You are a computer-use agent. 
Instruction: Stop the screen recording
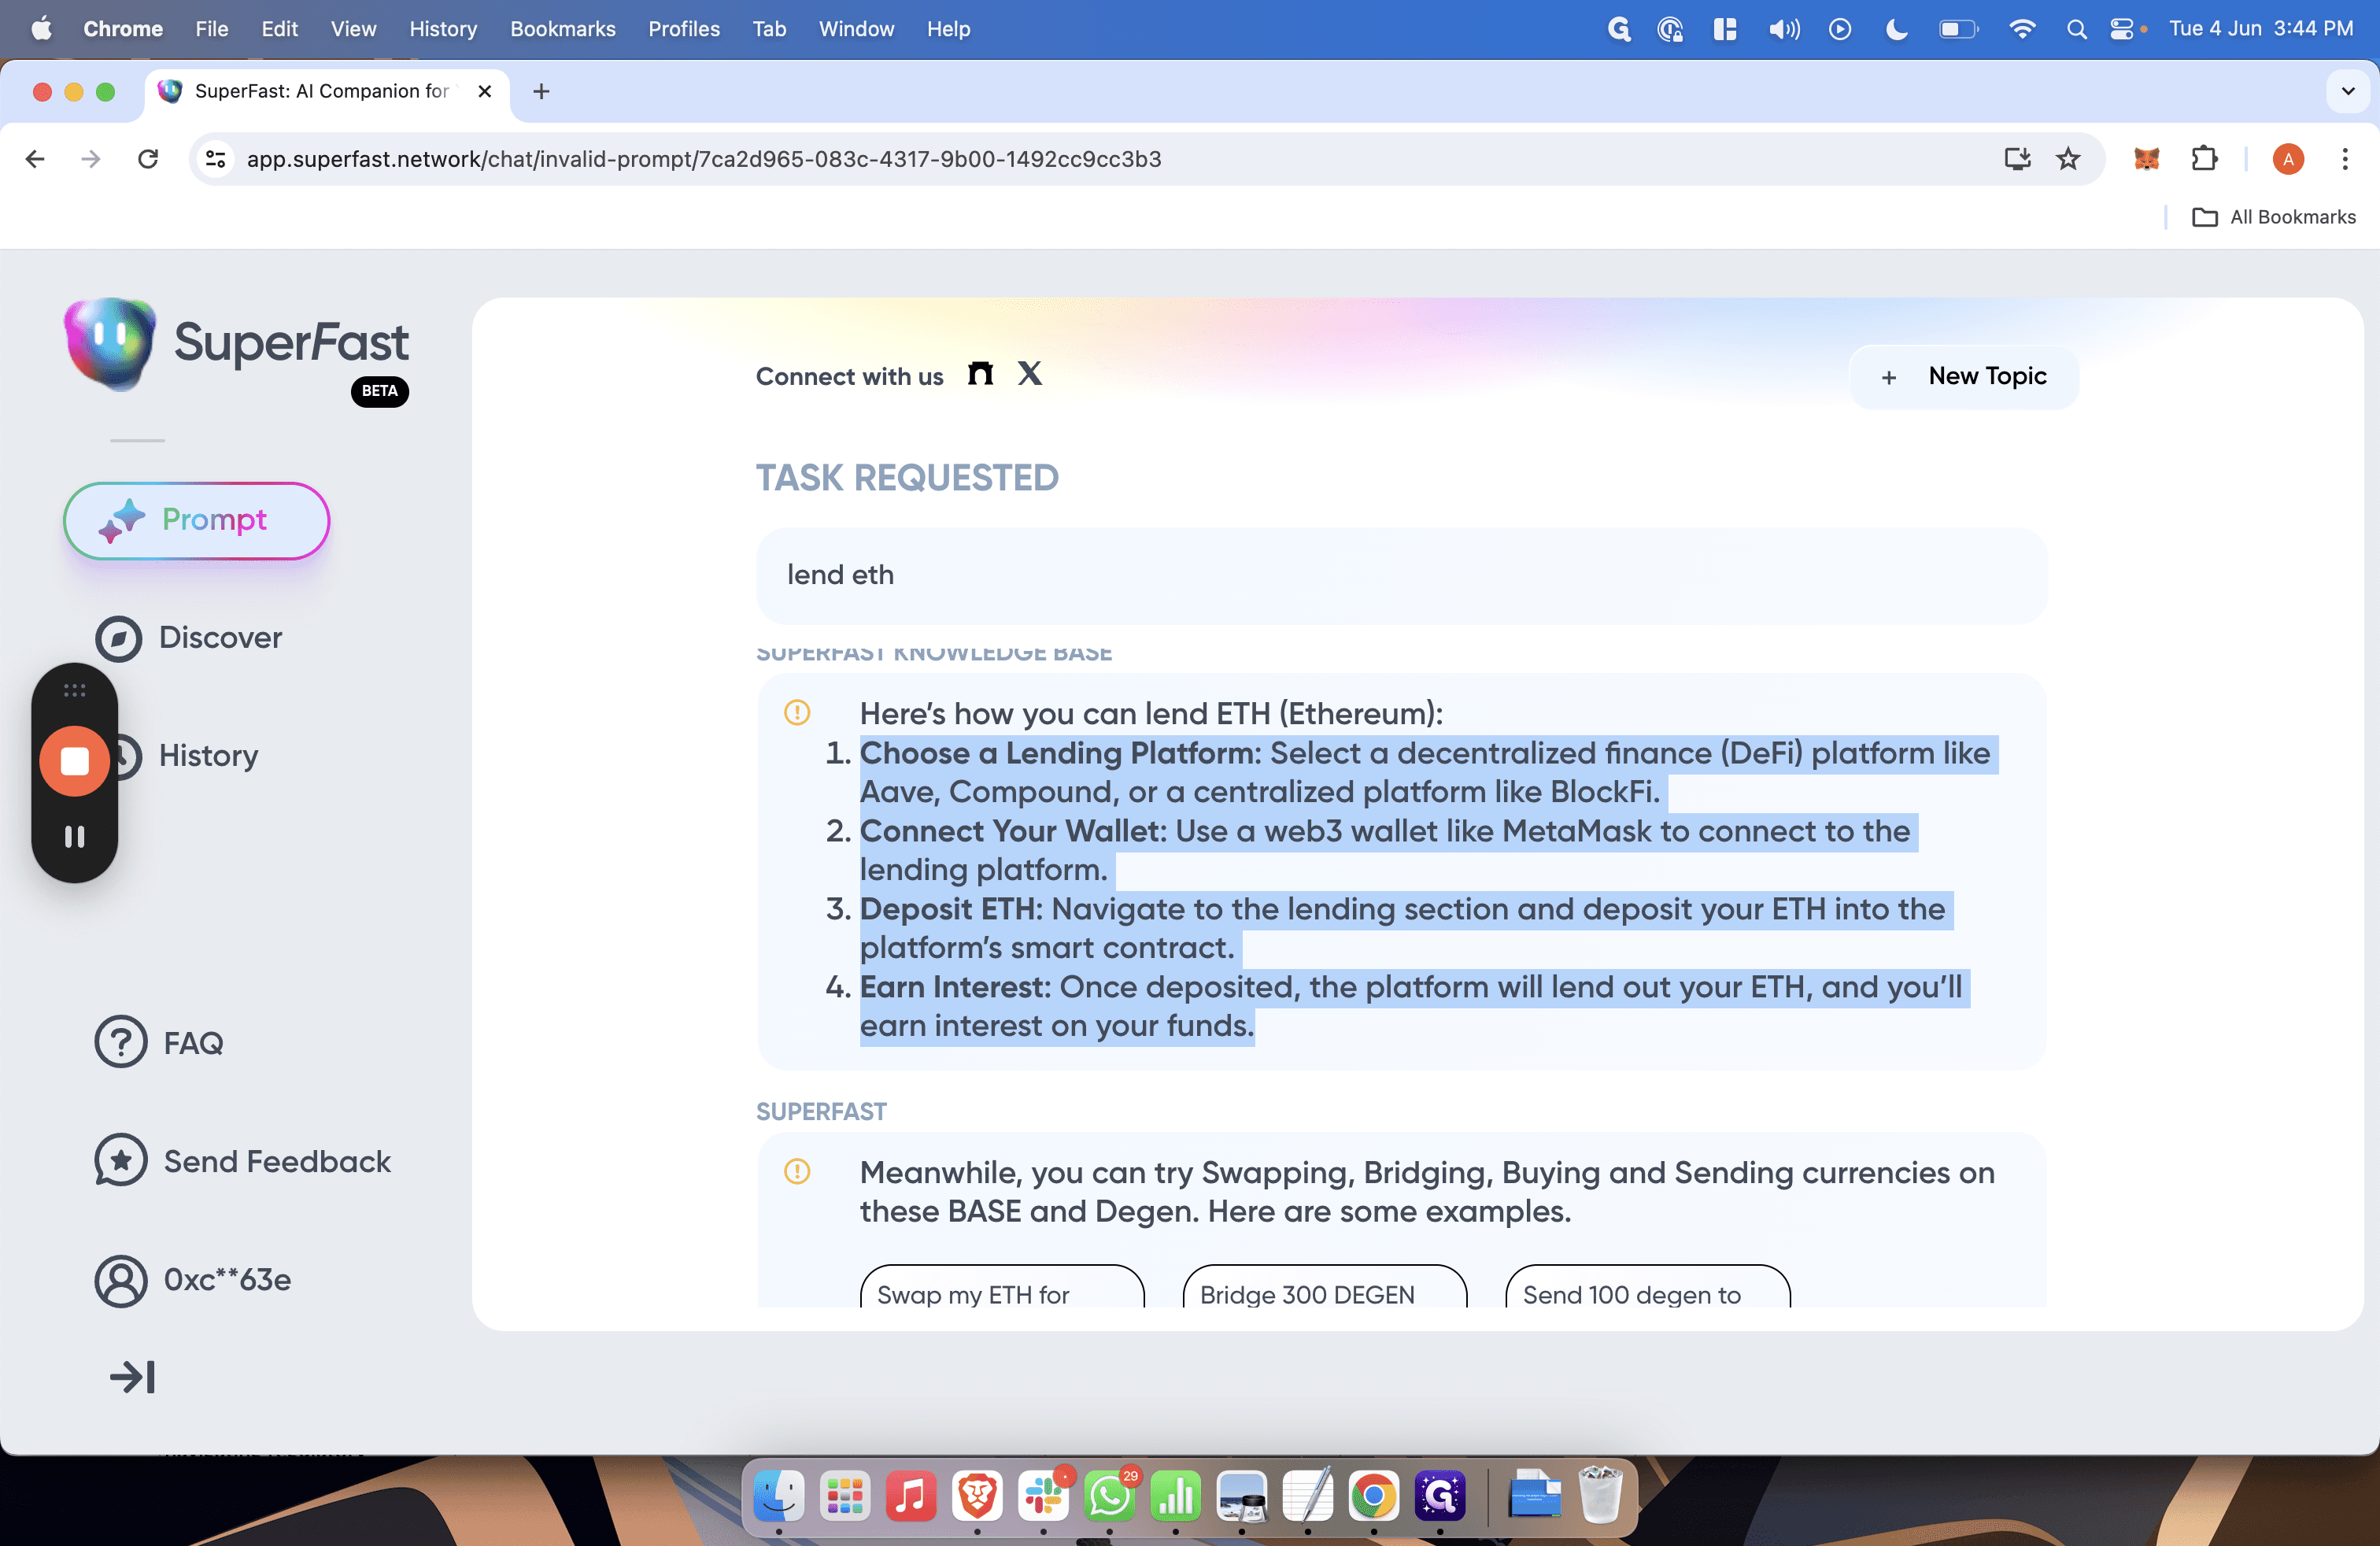[x=74, y=762]
